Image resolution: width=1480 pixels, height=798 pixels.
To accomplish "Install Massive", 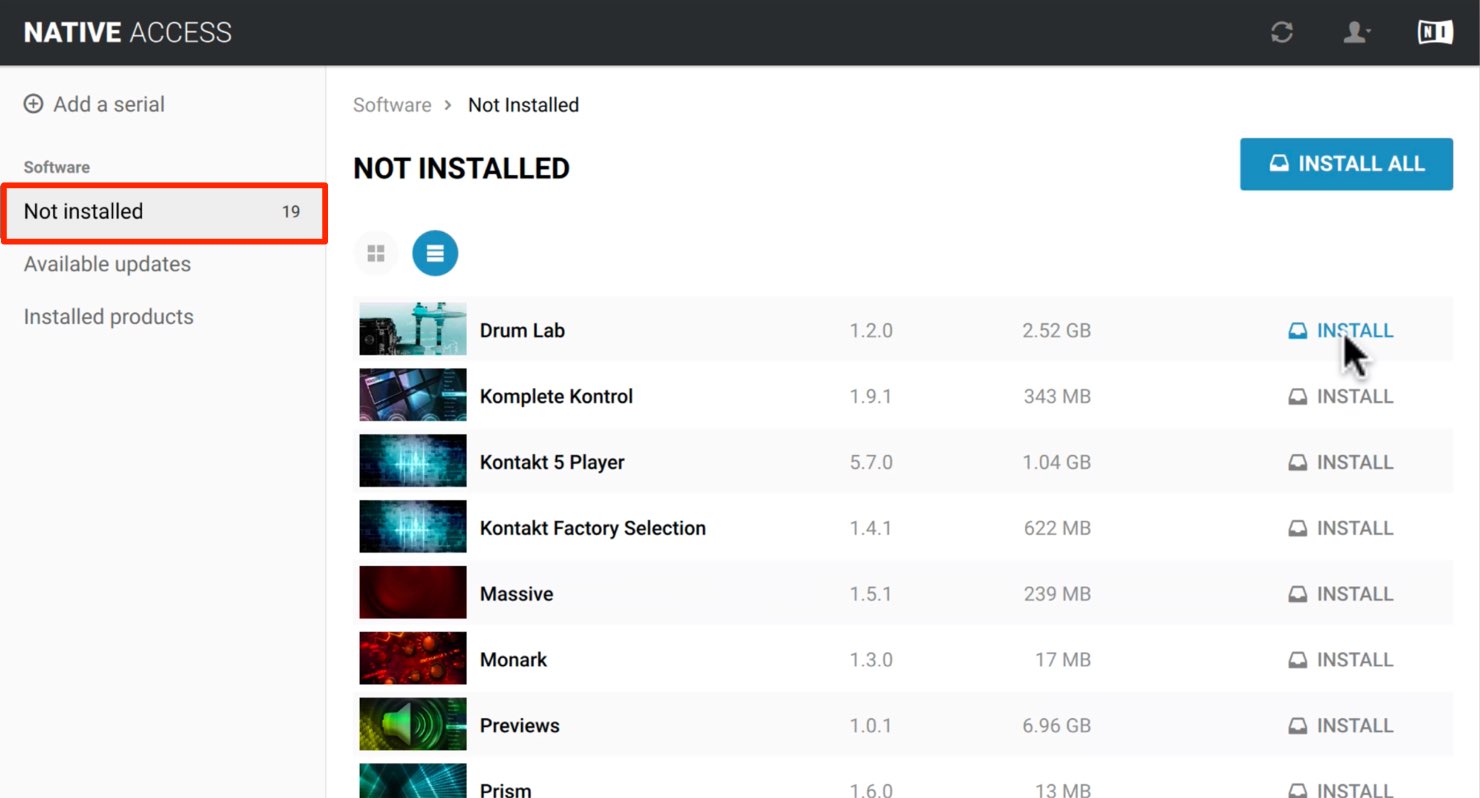I will click(x=1340, y=594).
